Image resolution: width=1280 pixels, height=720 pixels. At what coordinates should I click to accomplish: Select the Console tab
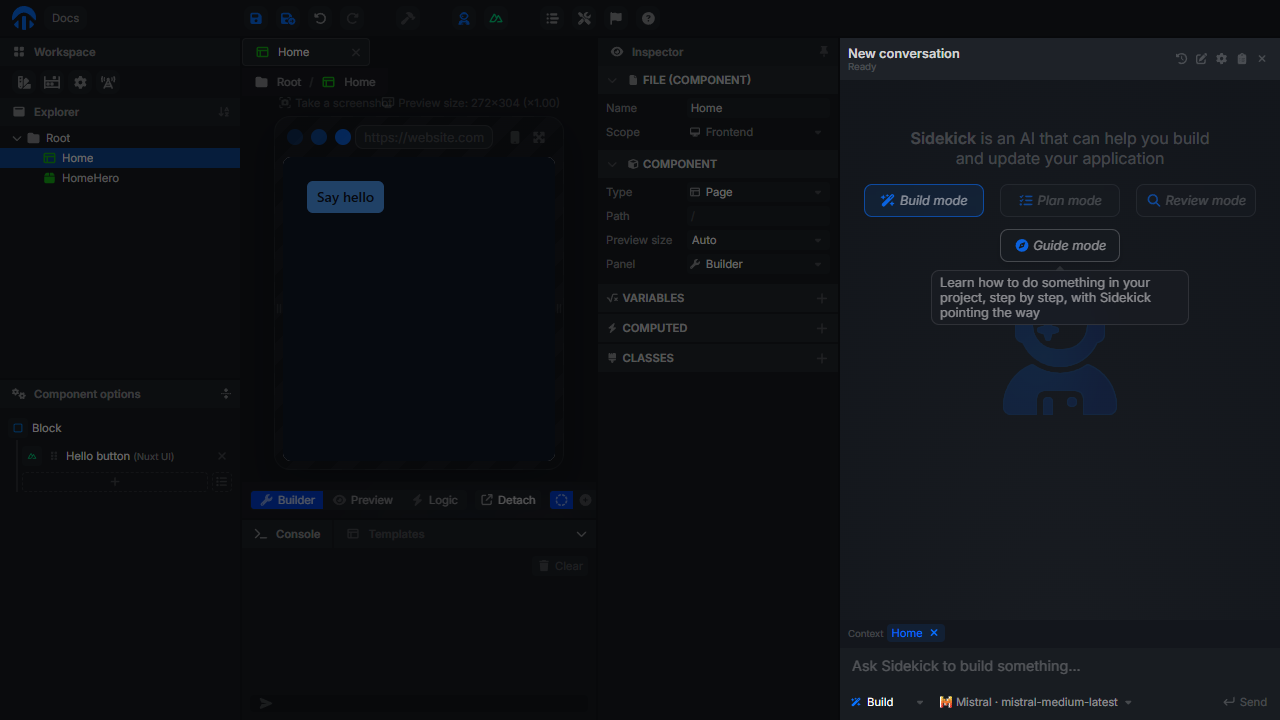(288, 534)
